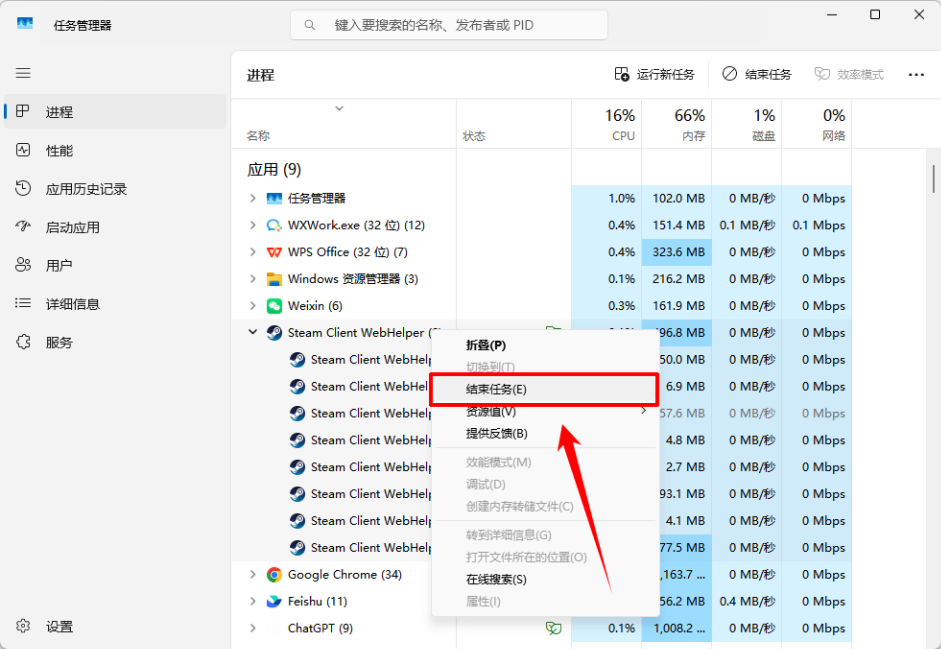
Task: Sort by 磁盘 column header
Action: tap(747, 124)
